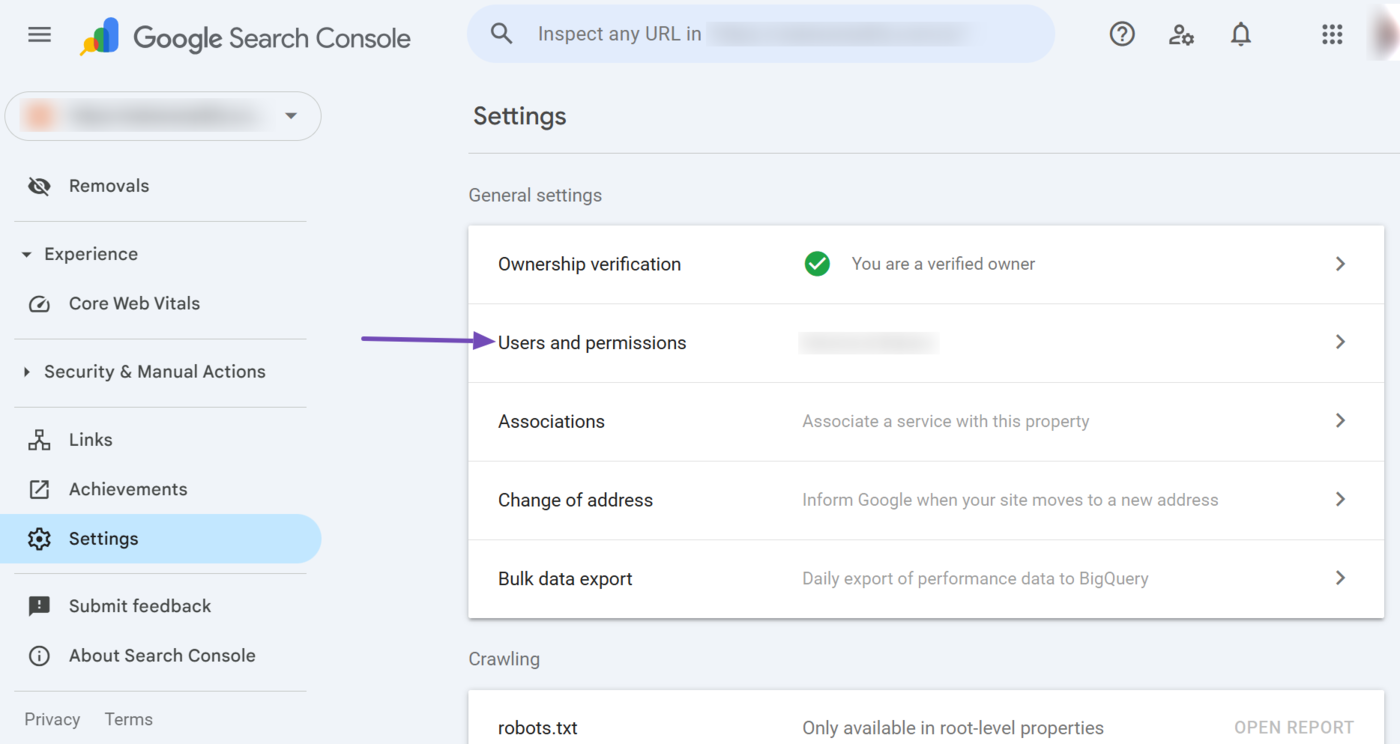The width and height of the screenshot is (1400, 744).
Task: Expand Security & Manual Actions section
Action: pyautogui.click(x=27, y=372)
